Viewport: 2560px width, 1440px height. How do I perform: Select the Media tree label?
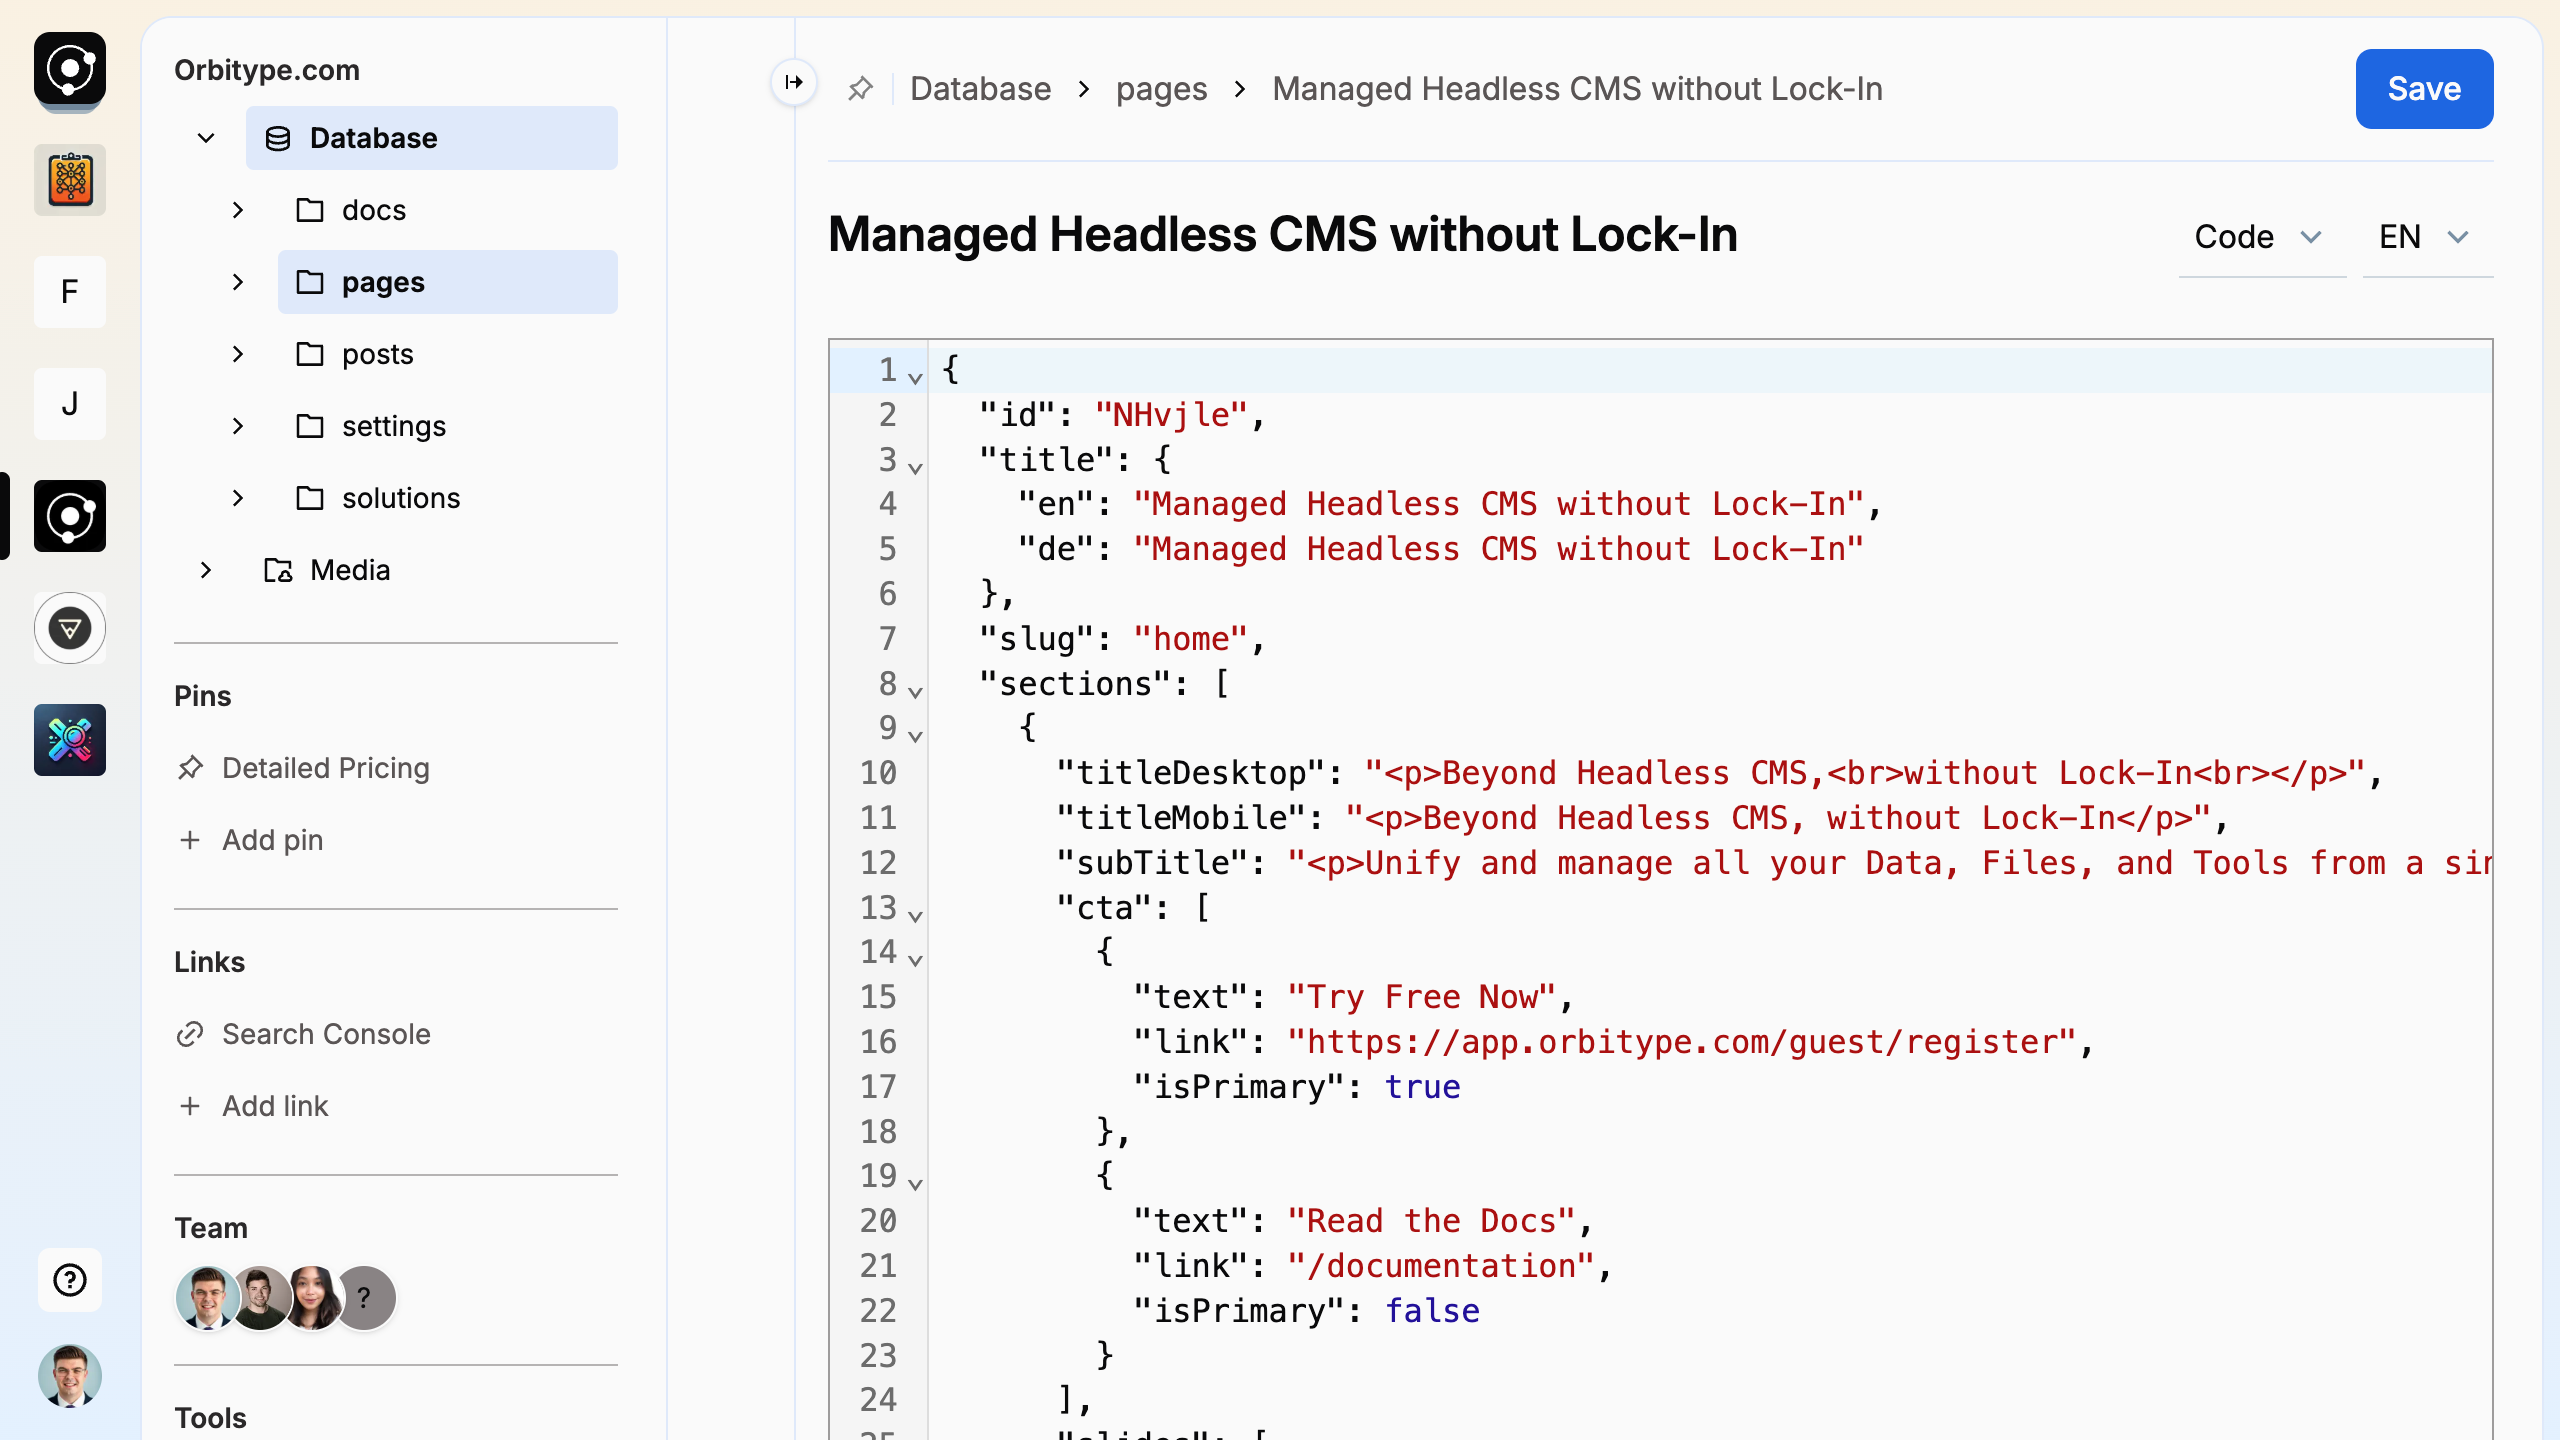pos(350,570)
